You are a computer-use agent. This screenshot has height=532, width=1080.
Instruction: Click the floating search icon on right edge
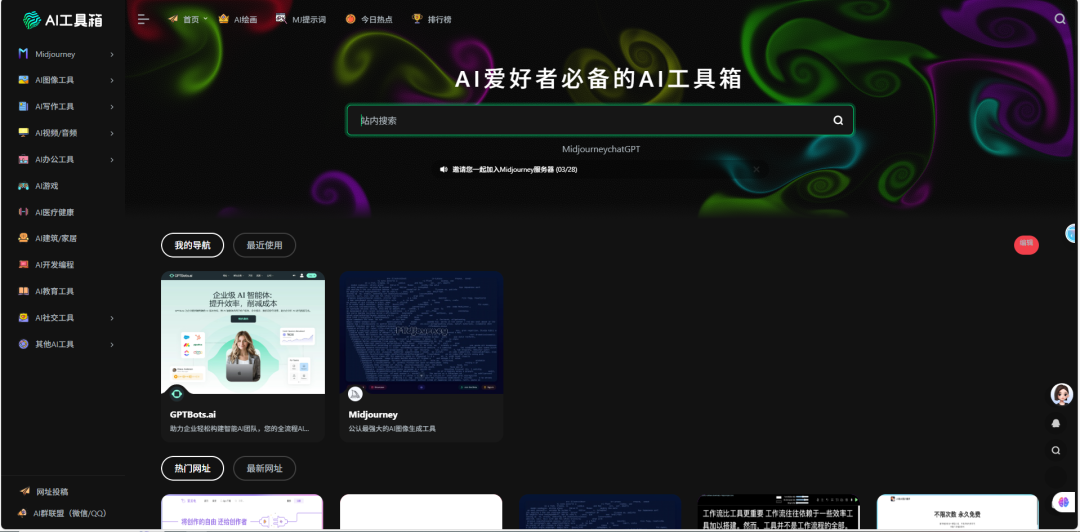point(1056,451)
